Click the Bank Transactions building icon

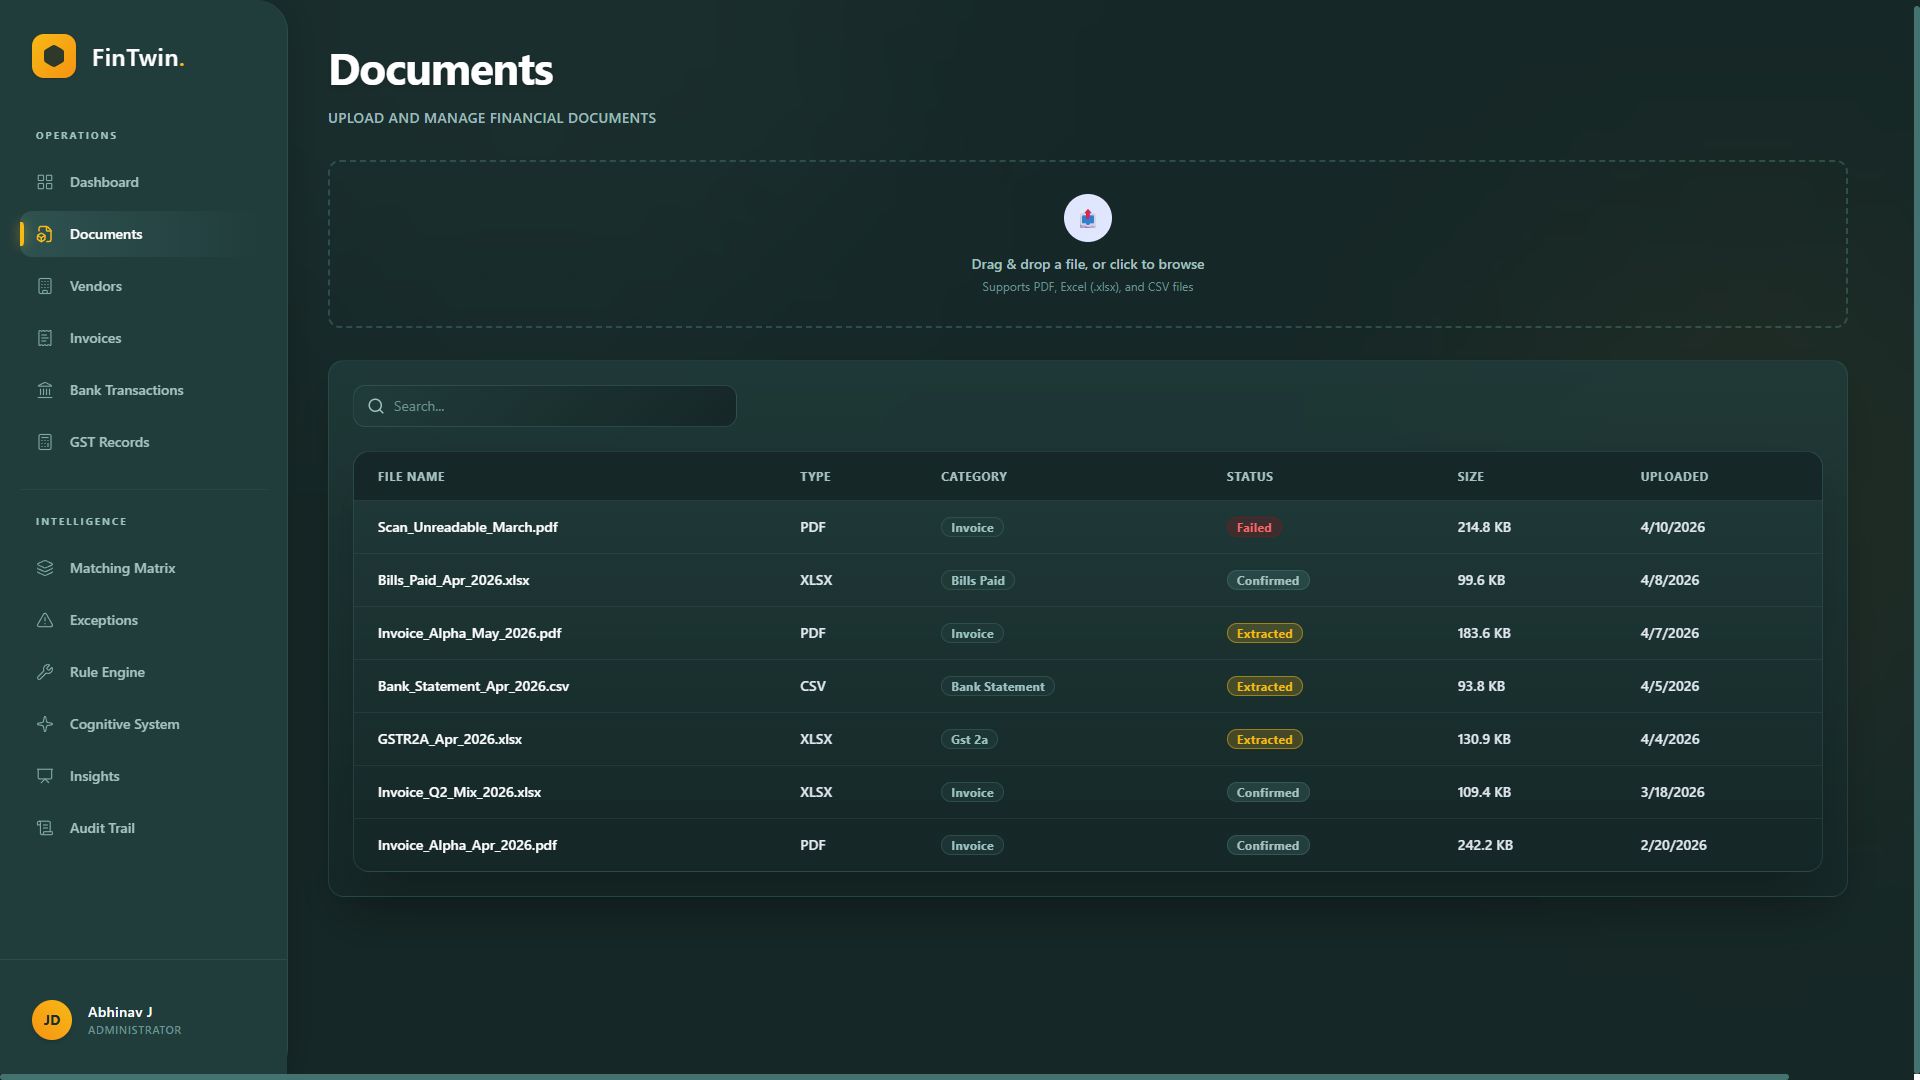point(45,390)
